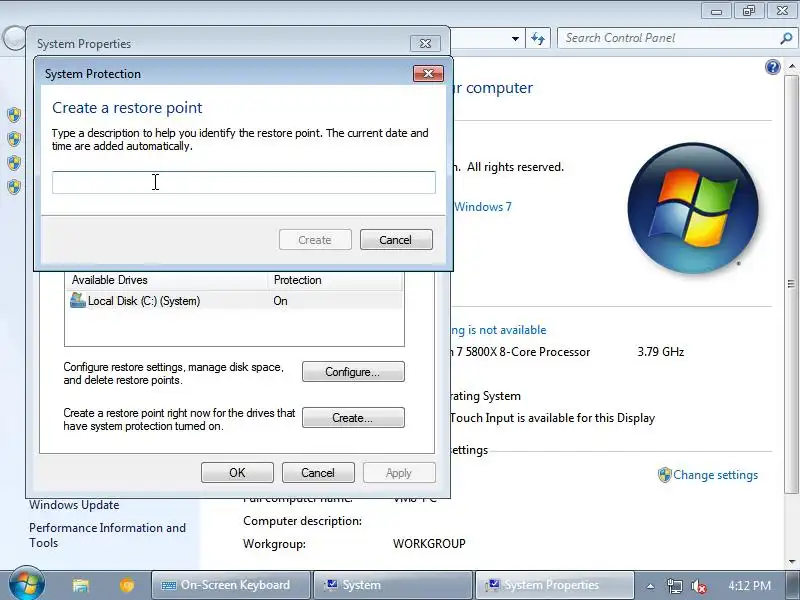This screenshot has width=800, height=600.
Task: Open the address bar history dropdown
Action: coord(515,38)
